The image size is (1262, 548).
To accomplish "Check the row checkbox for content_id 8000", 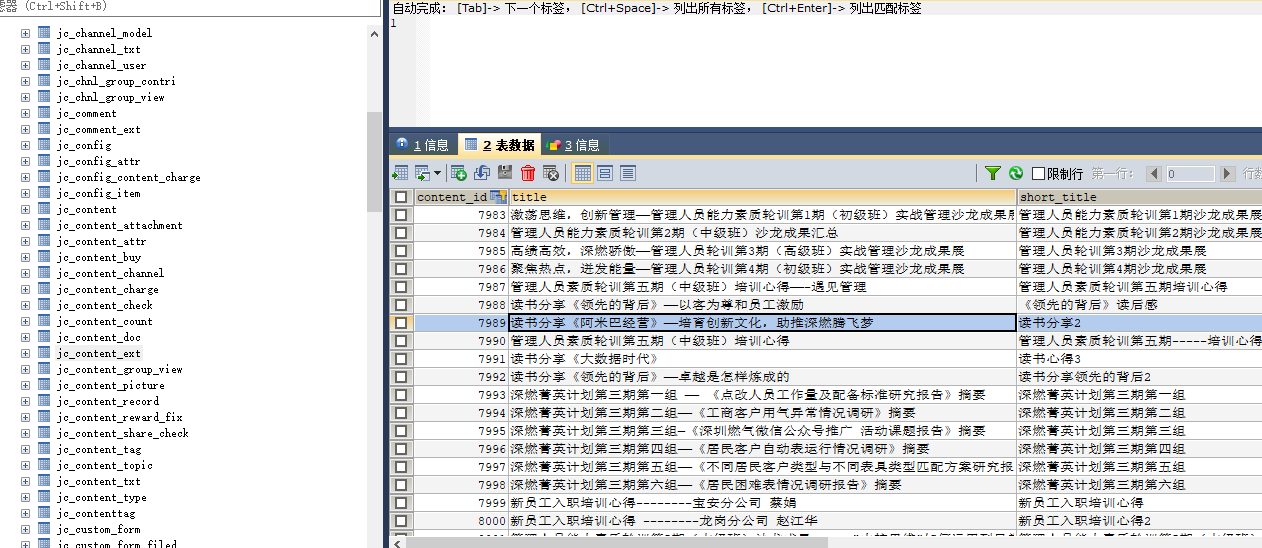I will [401, 521].
